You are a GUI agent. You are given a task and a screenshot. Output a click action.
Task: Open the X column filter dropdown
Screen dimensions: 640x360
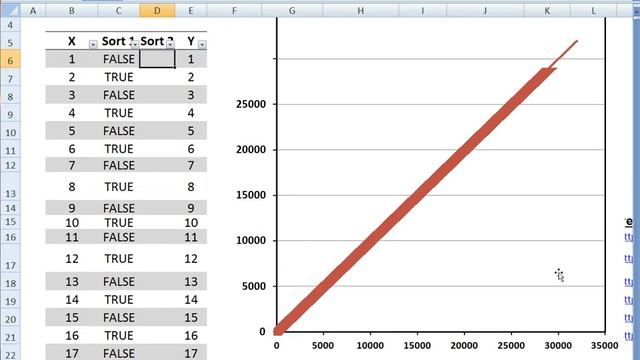tap(93, 44)
